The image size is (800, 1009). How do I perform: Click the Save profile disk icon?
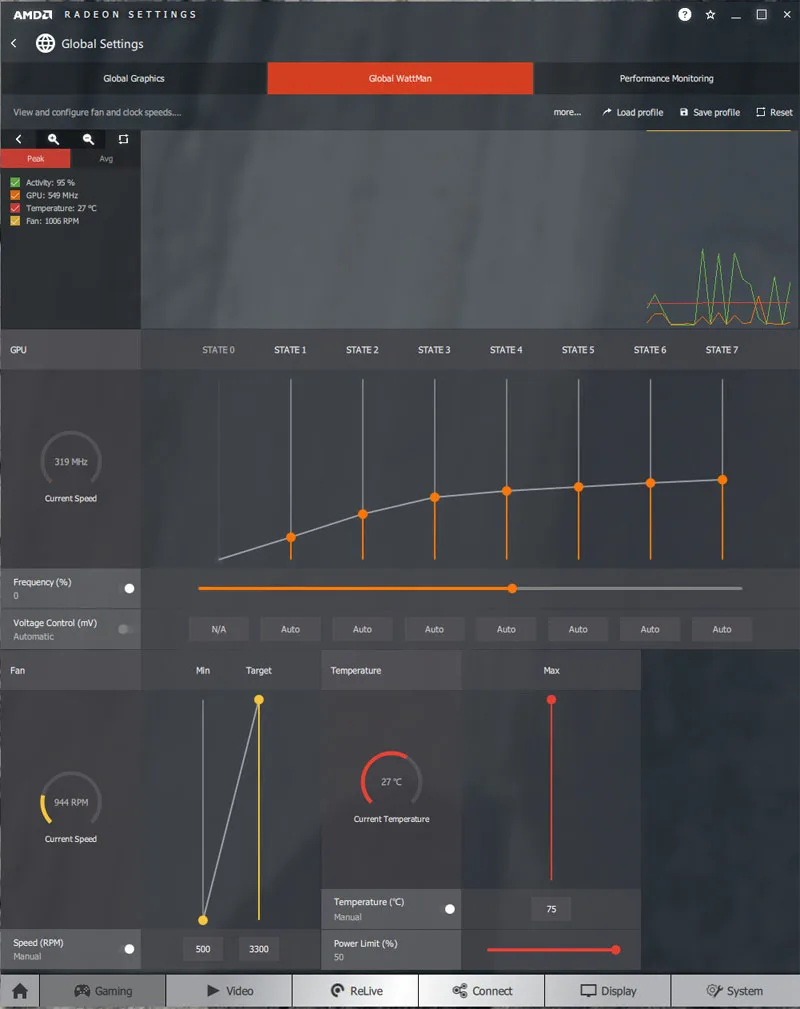684,112
